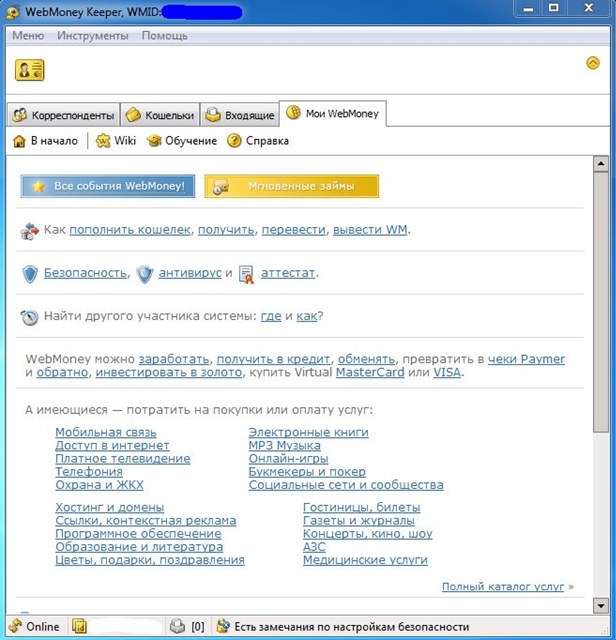Open Справка from the toolbar
This screenshot has width=616, height=640.
coord(258,141)
